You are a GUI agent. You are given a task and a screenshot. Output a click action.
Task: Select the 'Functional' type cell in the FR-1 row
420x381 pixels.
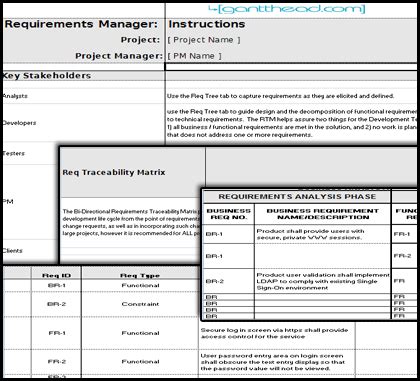[140, 333]
